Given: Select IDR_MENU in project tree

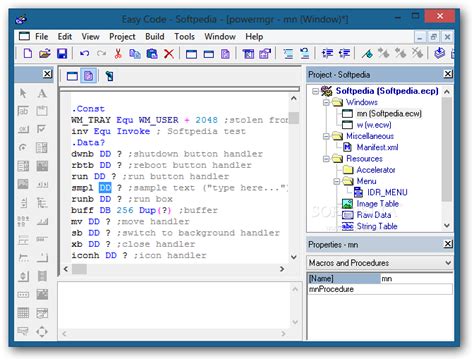Looking at the screenshot, I should (387, 193).
